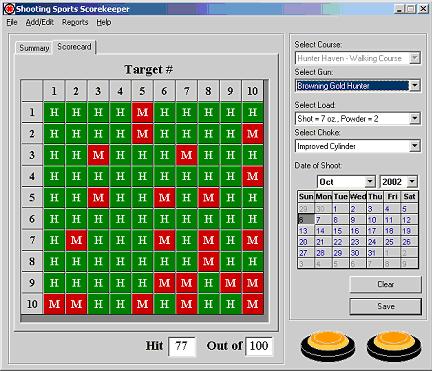This screenshot has width=432, height=371.
Task: Click the Clear button
Action: pyautogui.click(x=385, y=284)
